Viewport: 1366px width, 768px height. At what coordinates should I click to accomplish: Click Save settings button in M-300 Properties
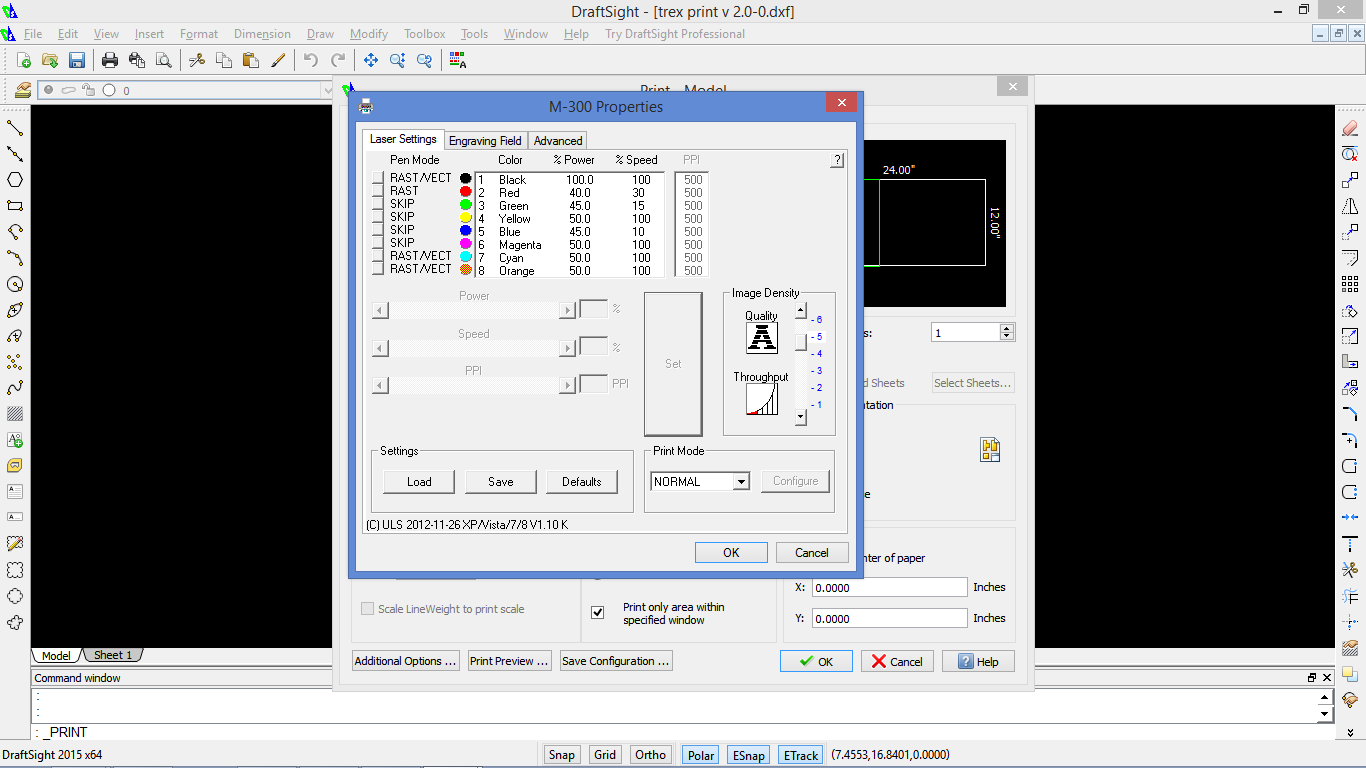(501, 482)
